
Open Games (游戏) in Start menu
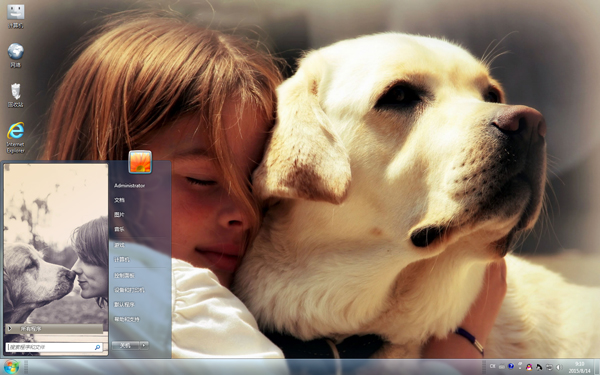pos(119,245)
